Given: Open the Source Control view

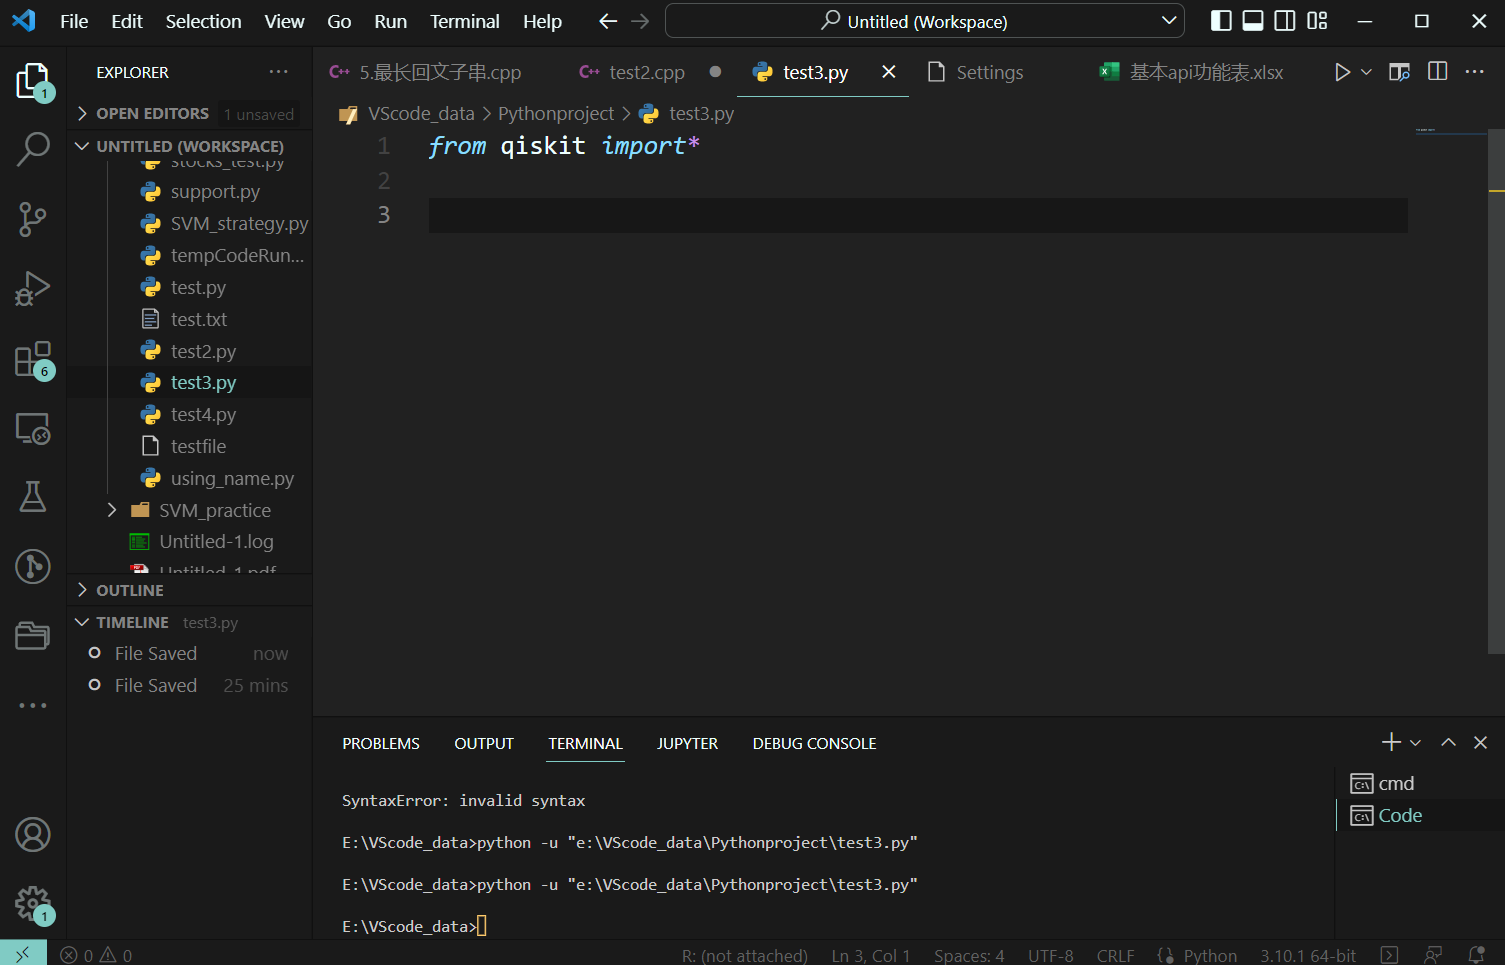Looking at the screenshot, I should [33, 219].
